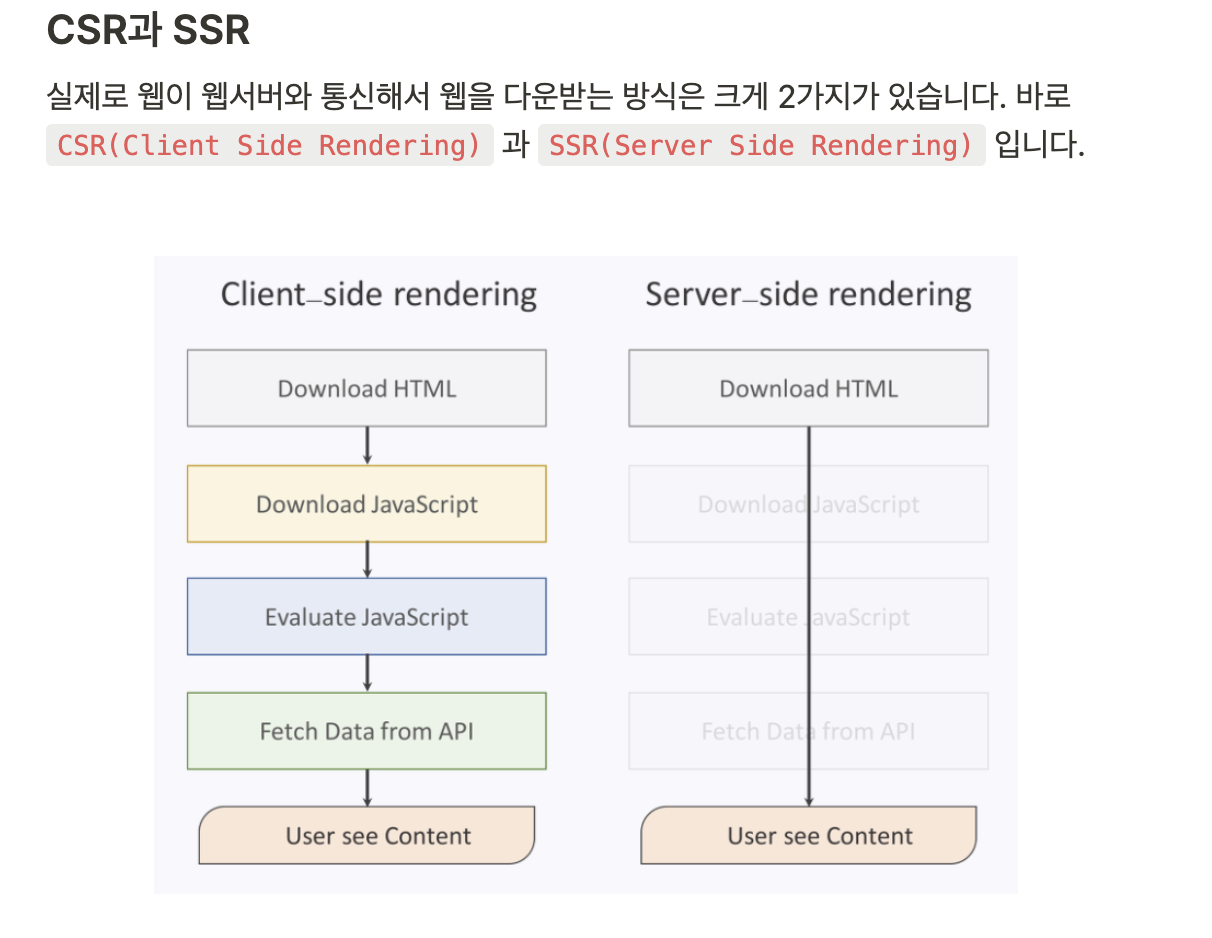Click the yellow Download JavaScript box
The width and height of the screenshot is (1212, 938).
click(367, 504)
